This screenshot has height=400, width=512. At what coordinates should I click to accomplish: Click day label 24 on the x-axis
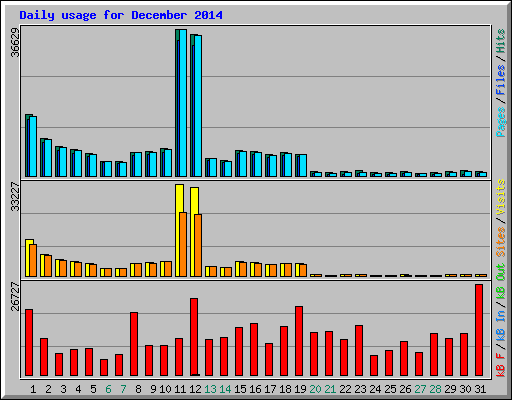375,389
